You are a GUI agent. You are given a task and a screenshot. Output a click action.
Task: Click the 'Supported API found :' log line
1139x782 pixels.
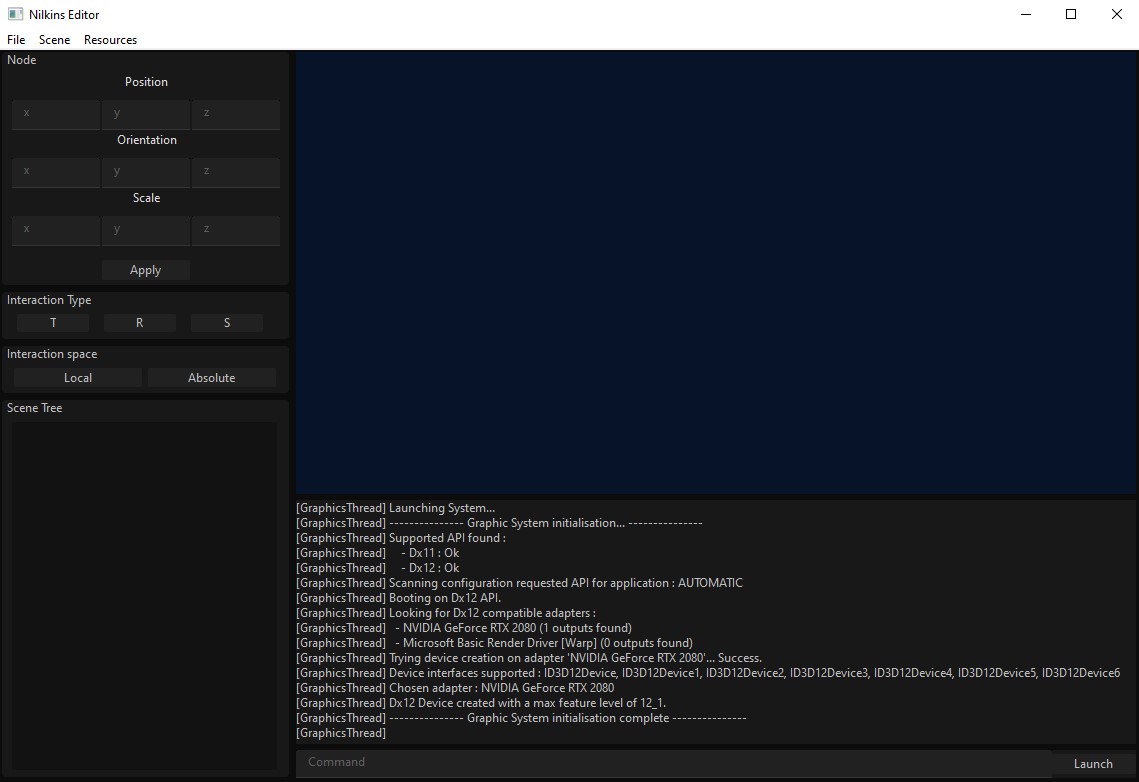(401, 538)
